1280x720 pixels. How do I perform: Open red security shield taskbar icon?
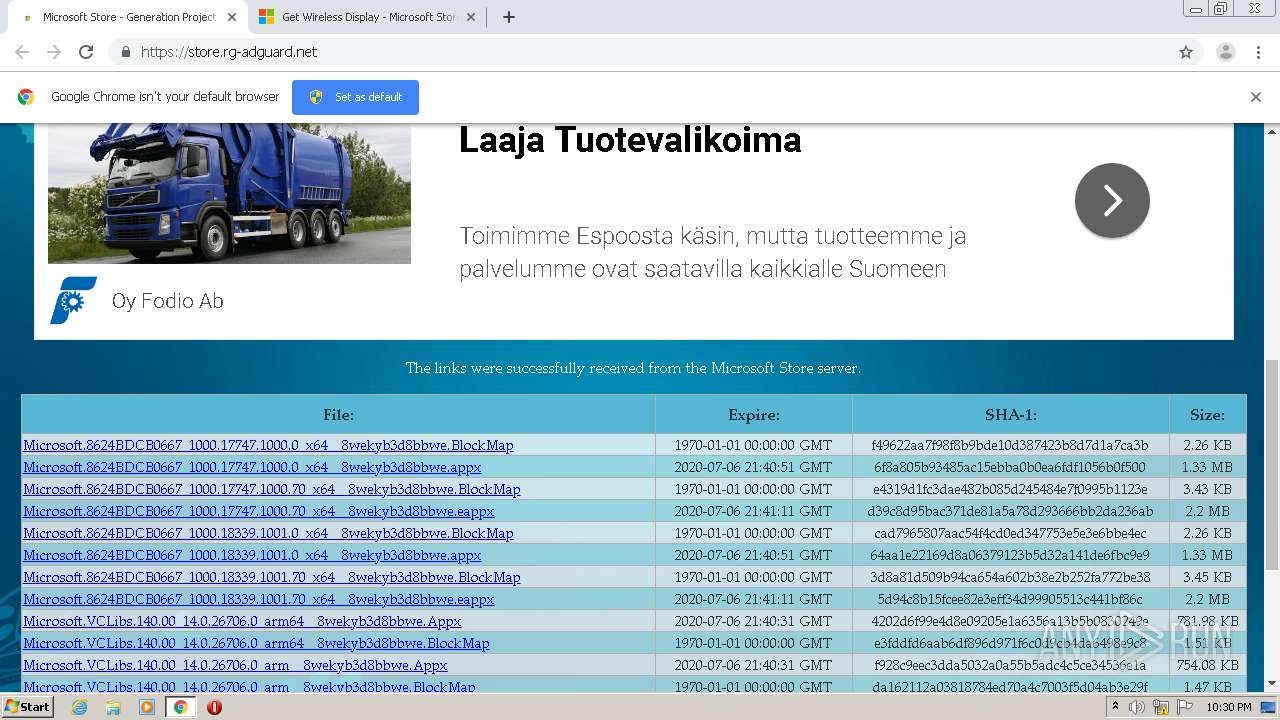pyautogui.click(x=214, y=707)
